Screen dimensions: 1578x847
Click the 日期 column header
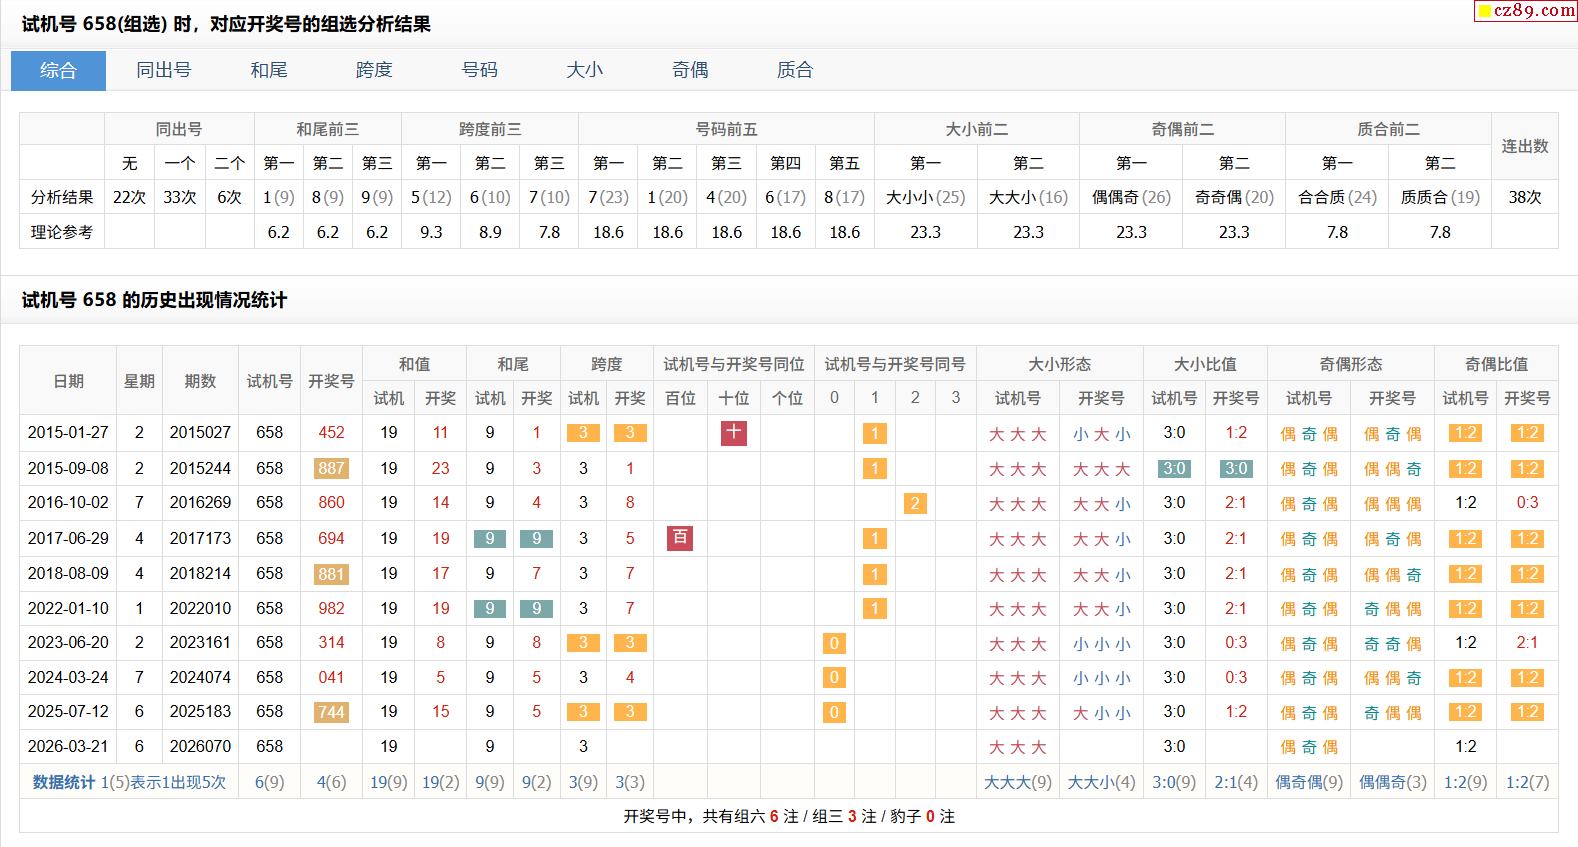coord(68,381)
